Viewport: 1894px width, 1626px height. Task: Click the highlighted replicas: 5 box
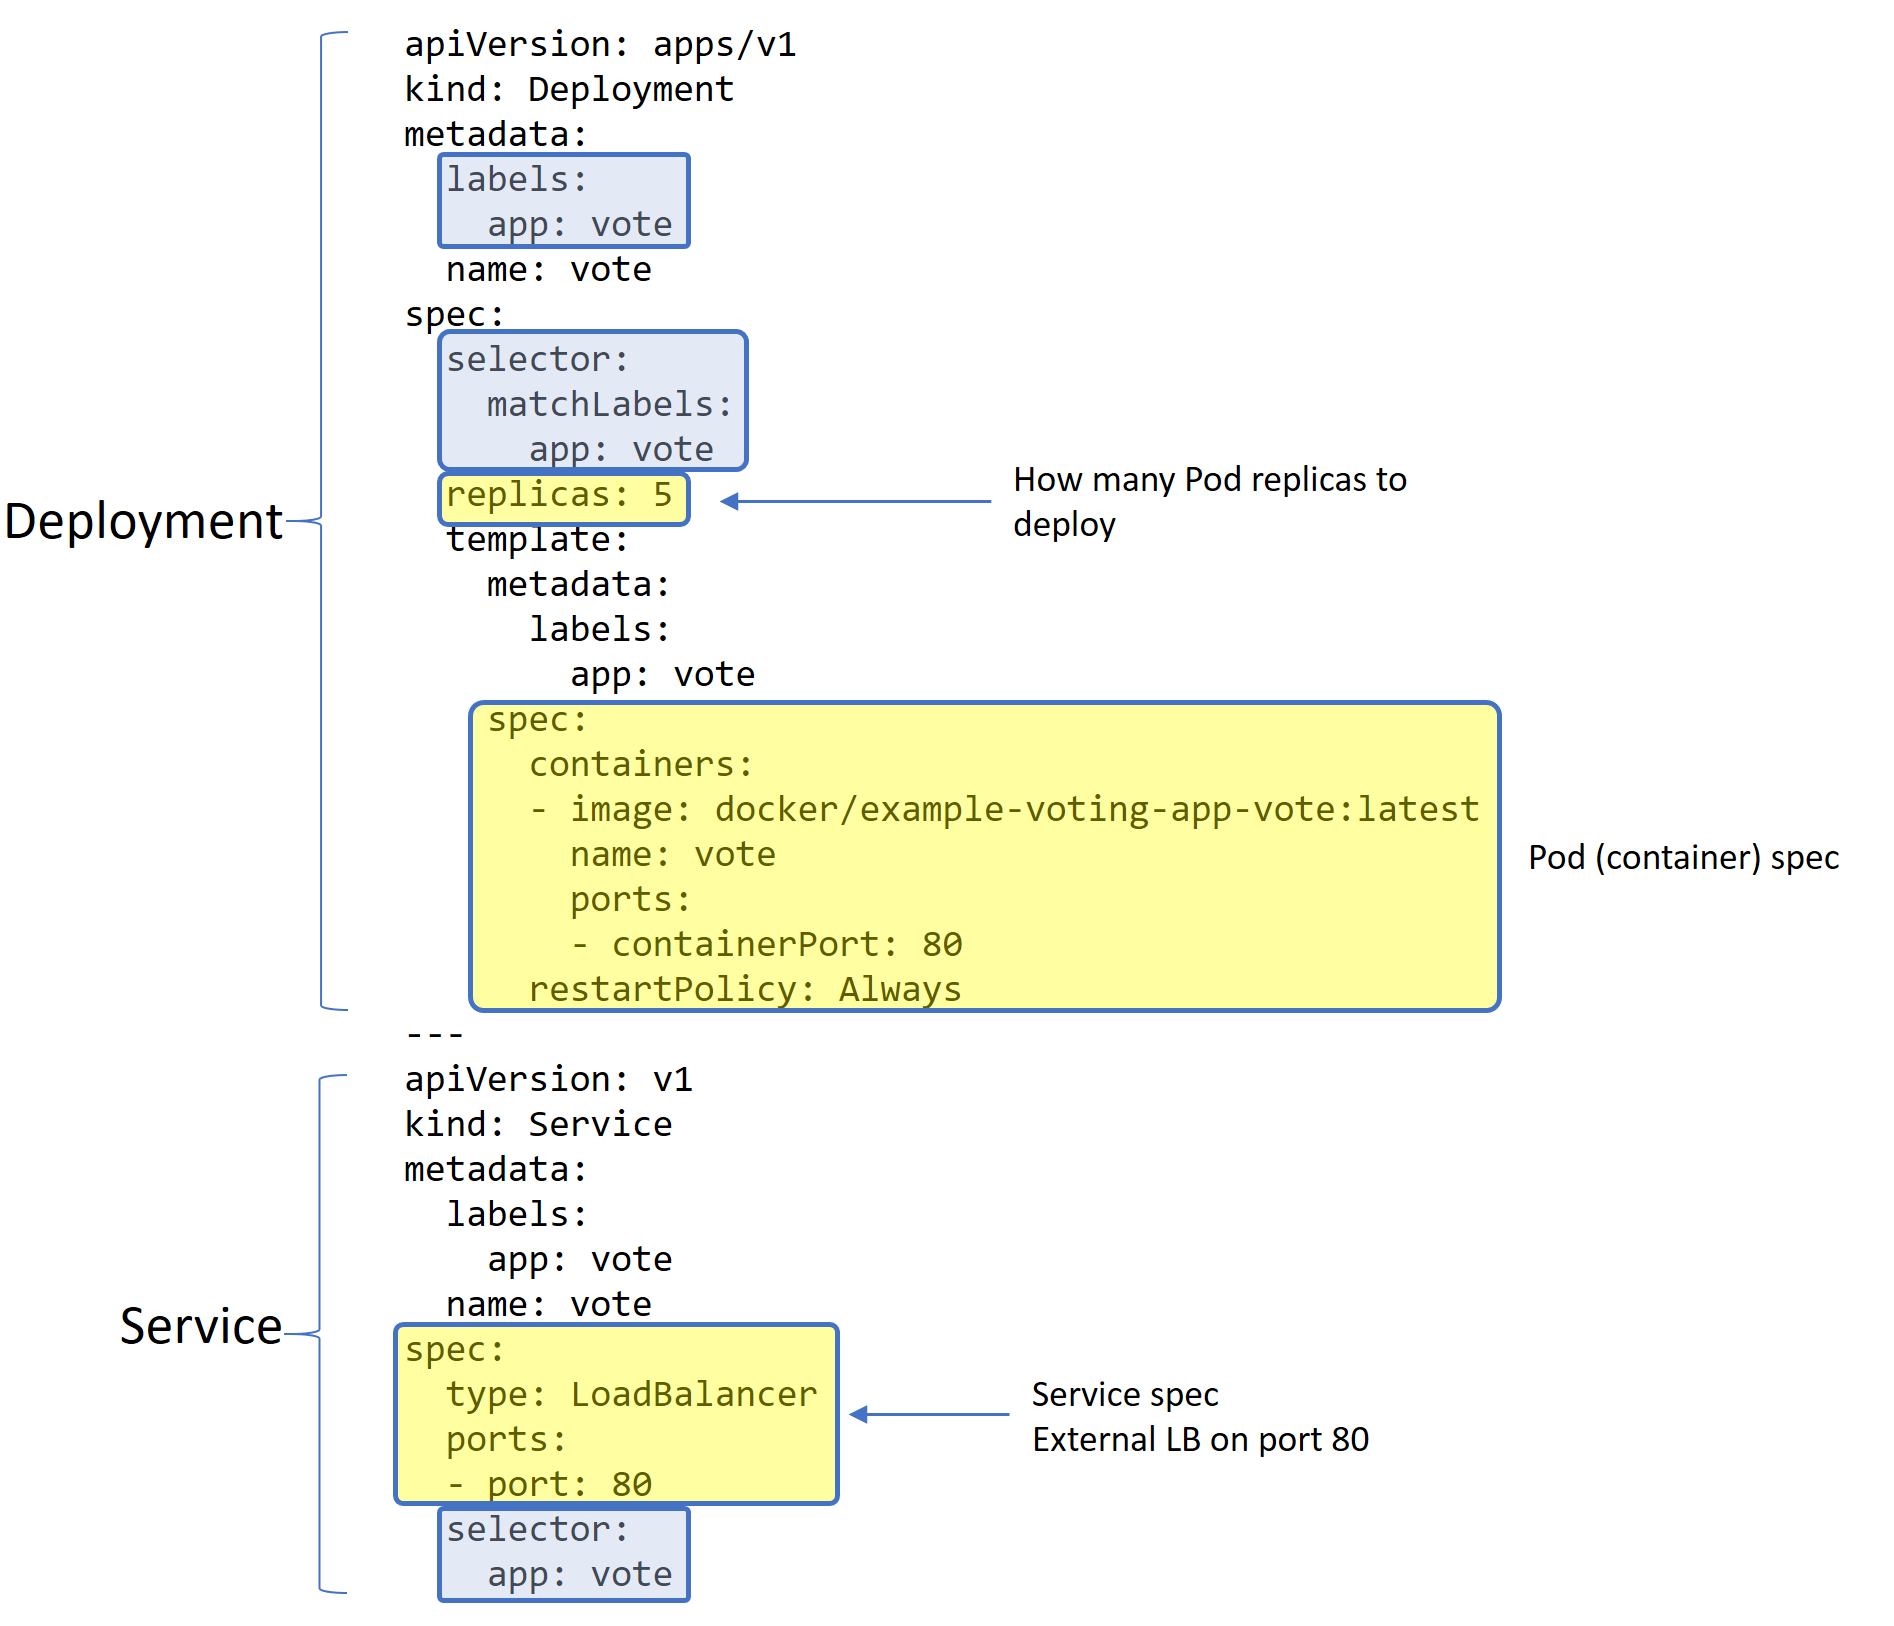tap(563, 496)
